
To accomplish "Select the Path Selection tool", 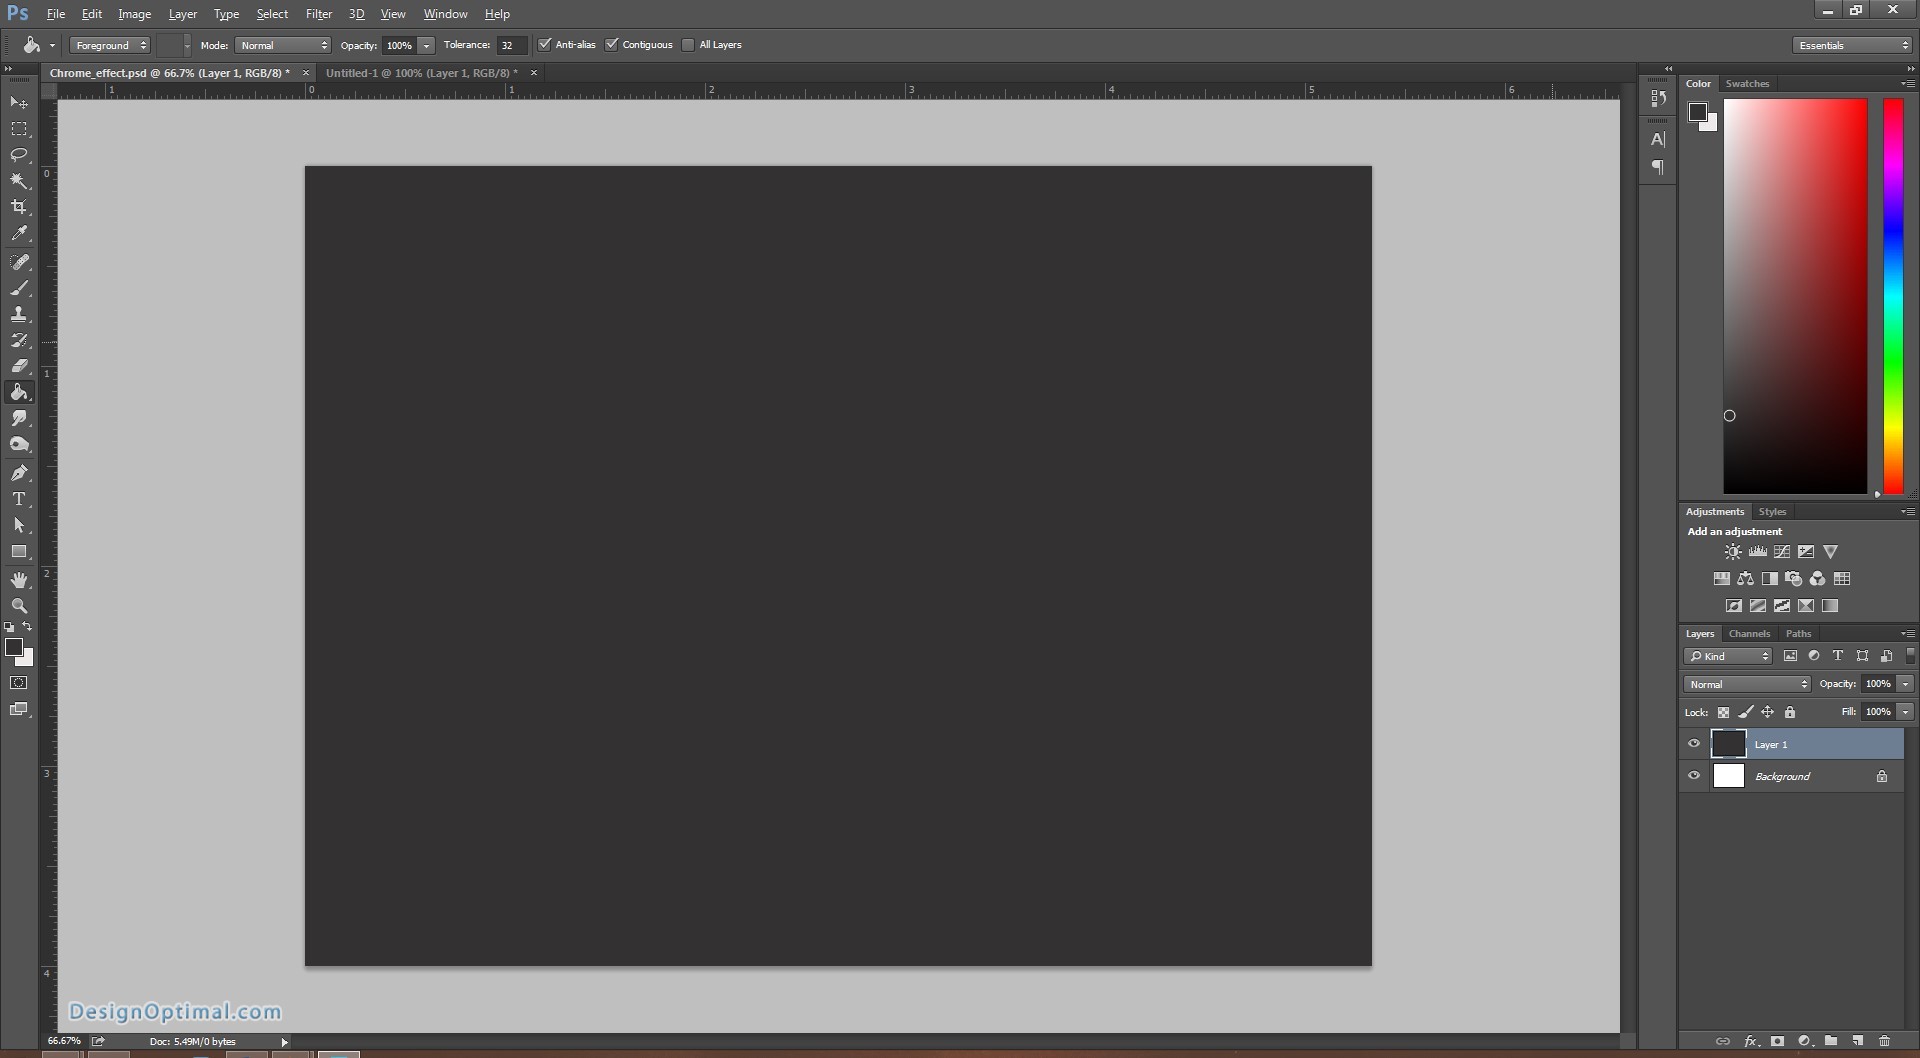I will pos(19,525).
